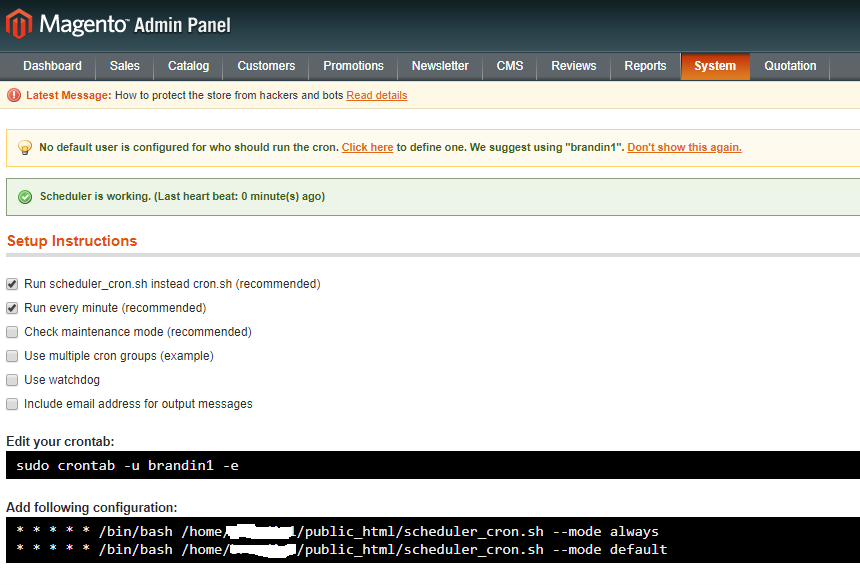This screenshot has width=860, height=585.
Task: Click 'No default user is configured' notice text
Action: [189, 147]
